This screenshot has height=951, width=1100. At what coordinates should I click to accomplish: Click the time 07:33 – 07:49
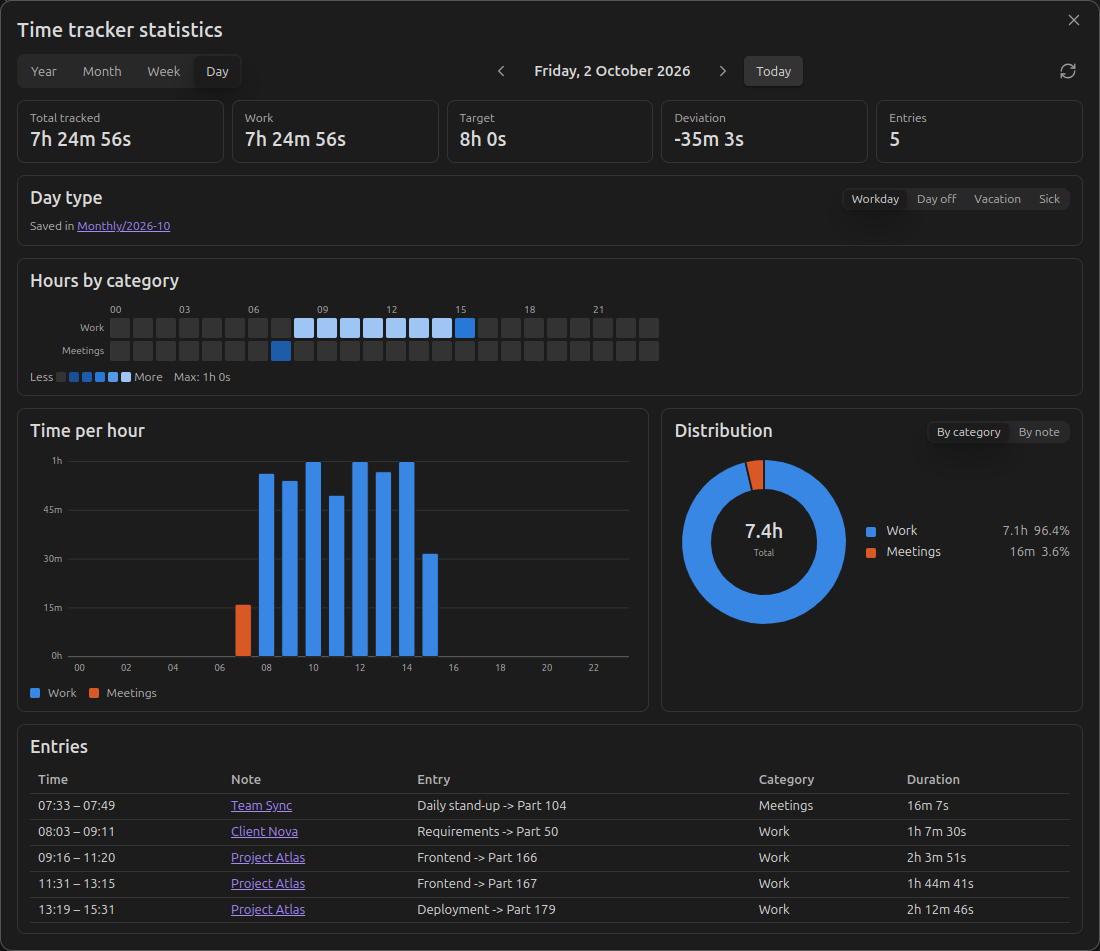coord(76,806)
